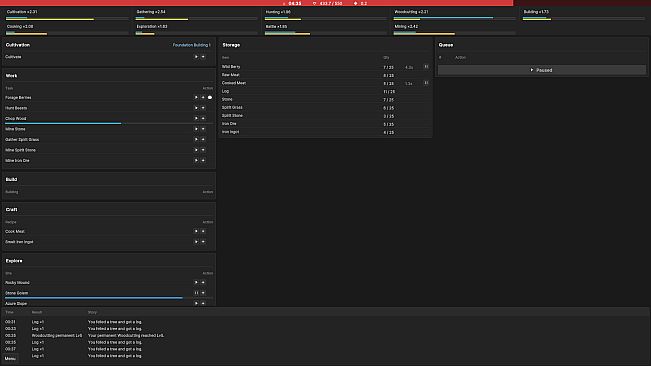Viewport: 651px width, 366px height.
Task: Select the Hunting skill label
Action: (278, 12)
